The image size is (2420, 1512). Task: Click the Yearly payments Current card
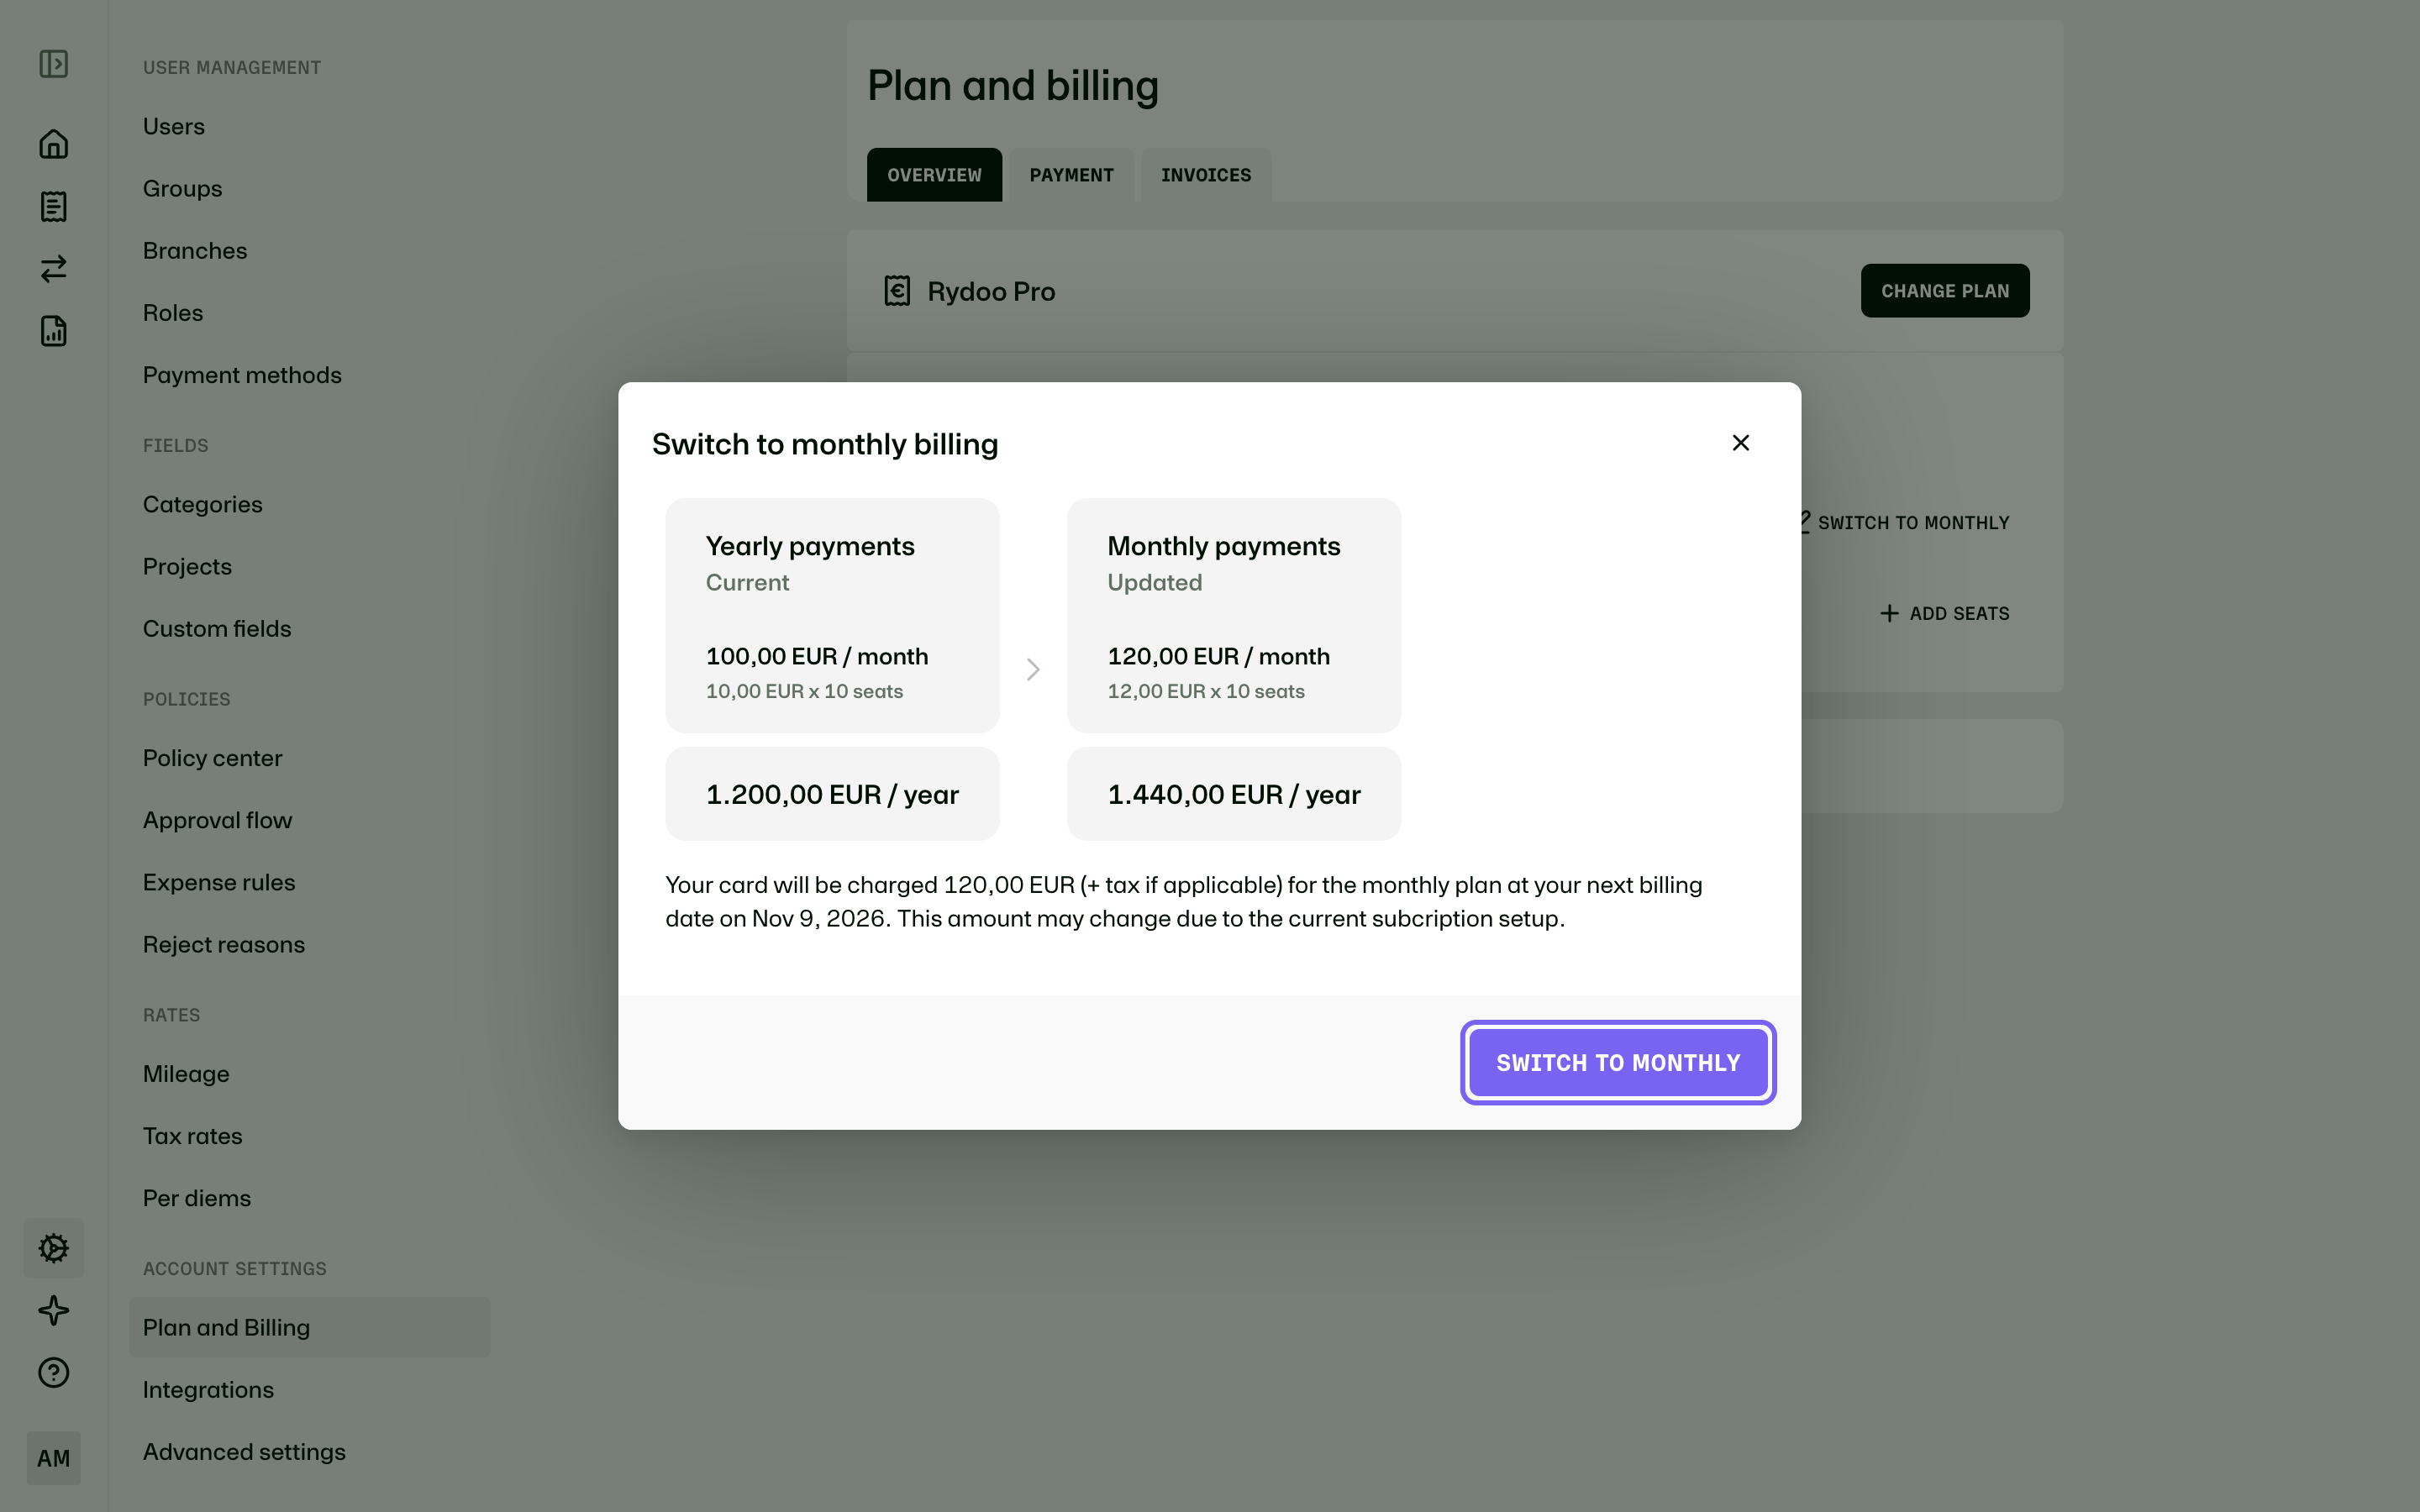832,615
